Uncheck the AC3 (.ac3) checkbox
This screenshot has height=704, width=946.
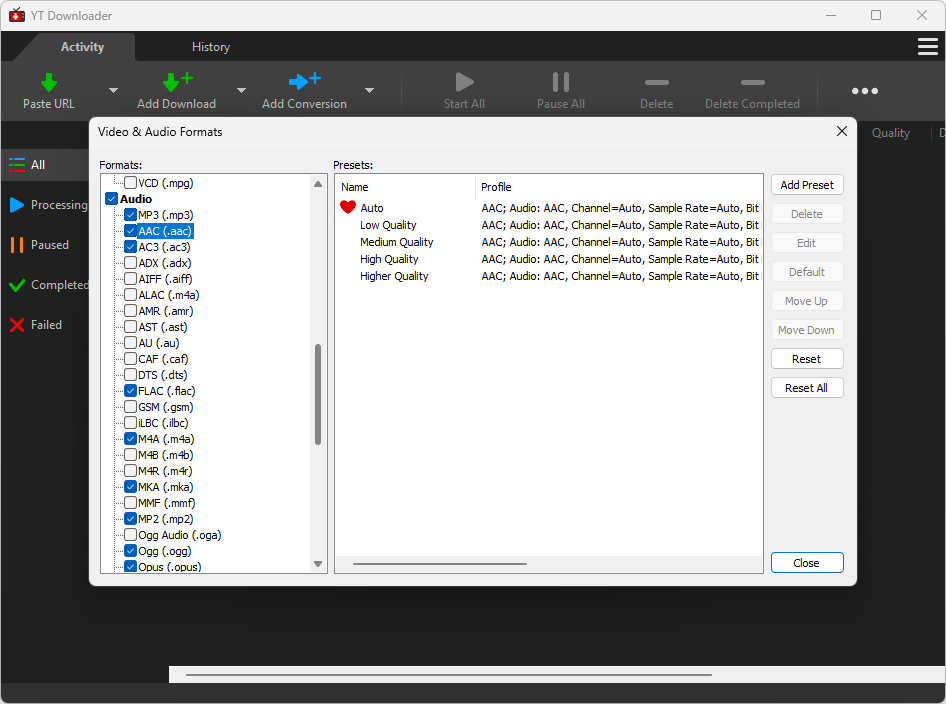tap(130, 247)
